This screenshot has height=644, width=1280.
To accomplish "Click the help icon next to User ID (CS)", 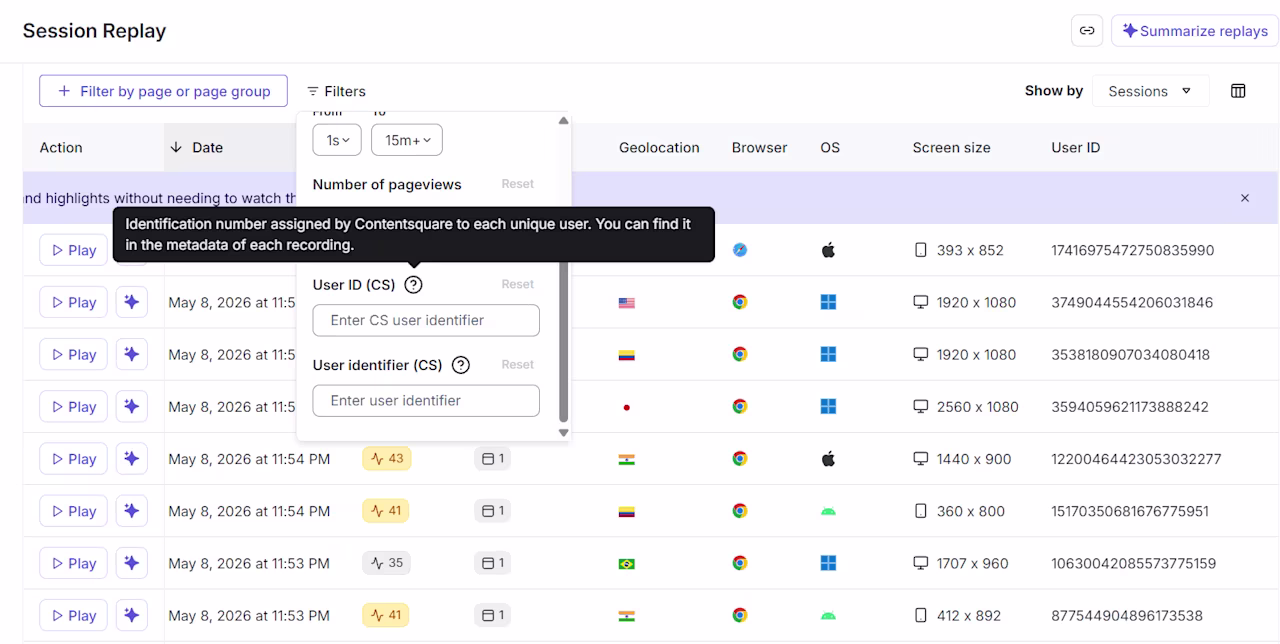I will 413,285.
